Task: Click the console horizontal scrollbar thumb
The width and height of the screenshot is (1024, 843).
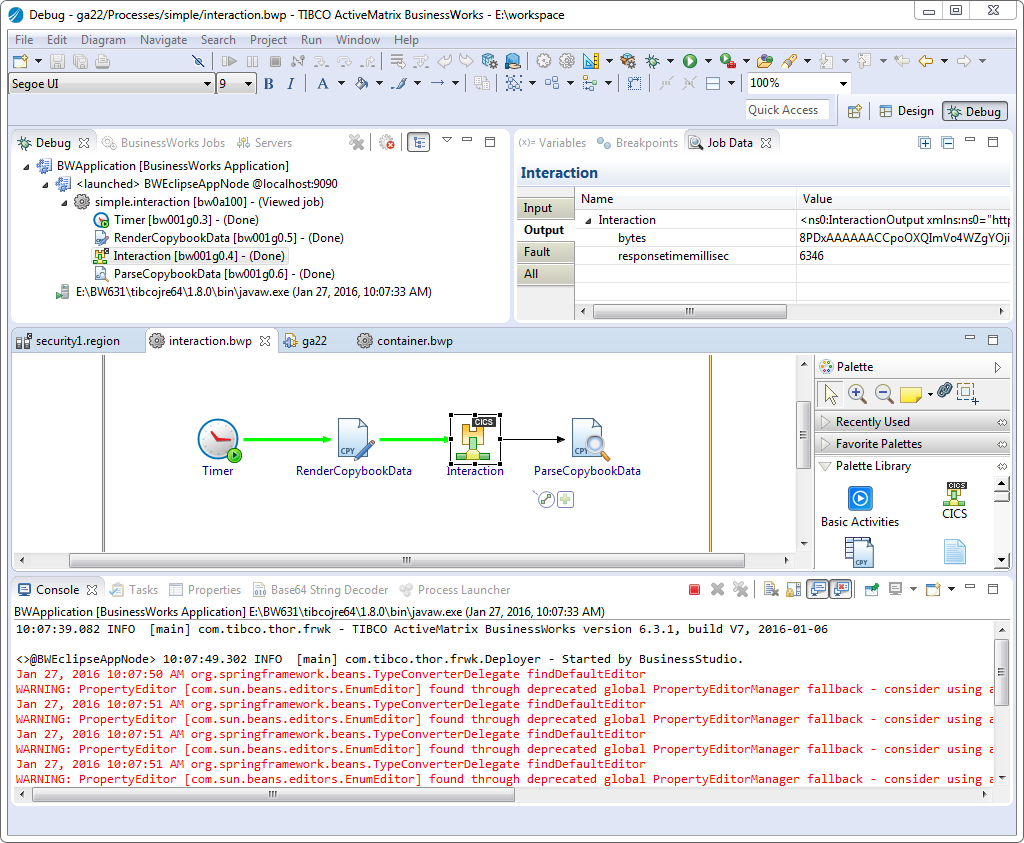Action: click(273, 795)
